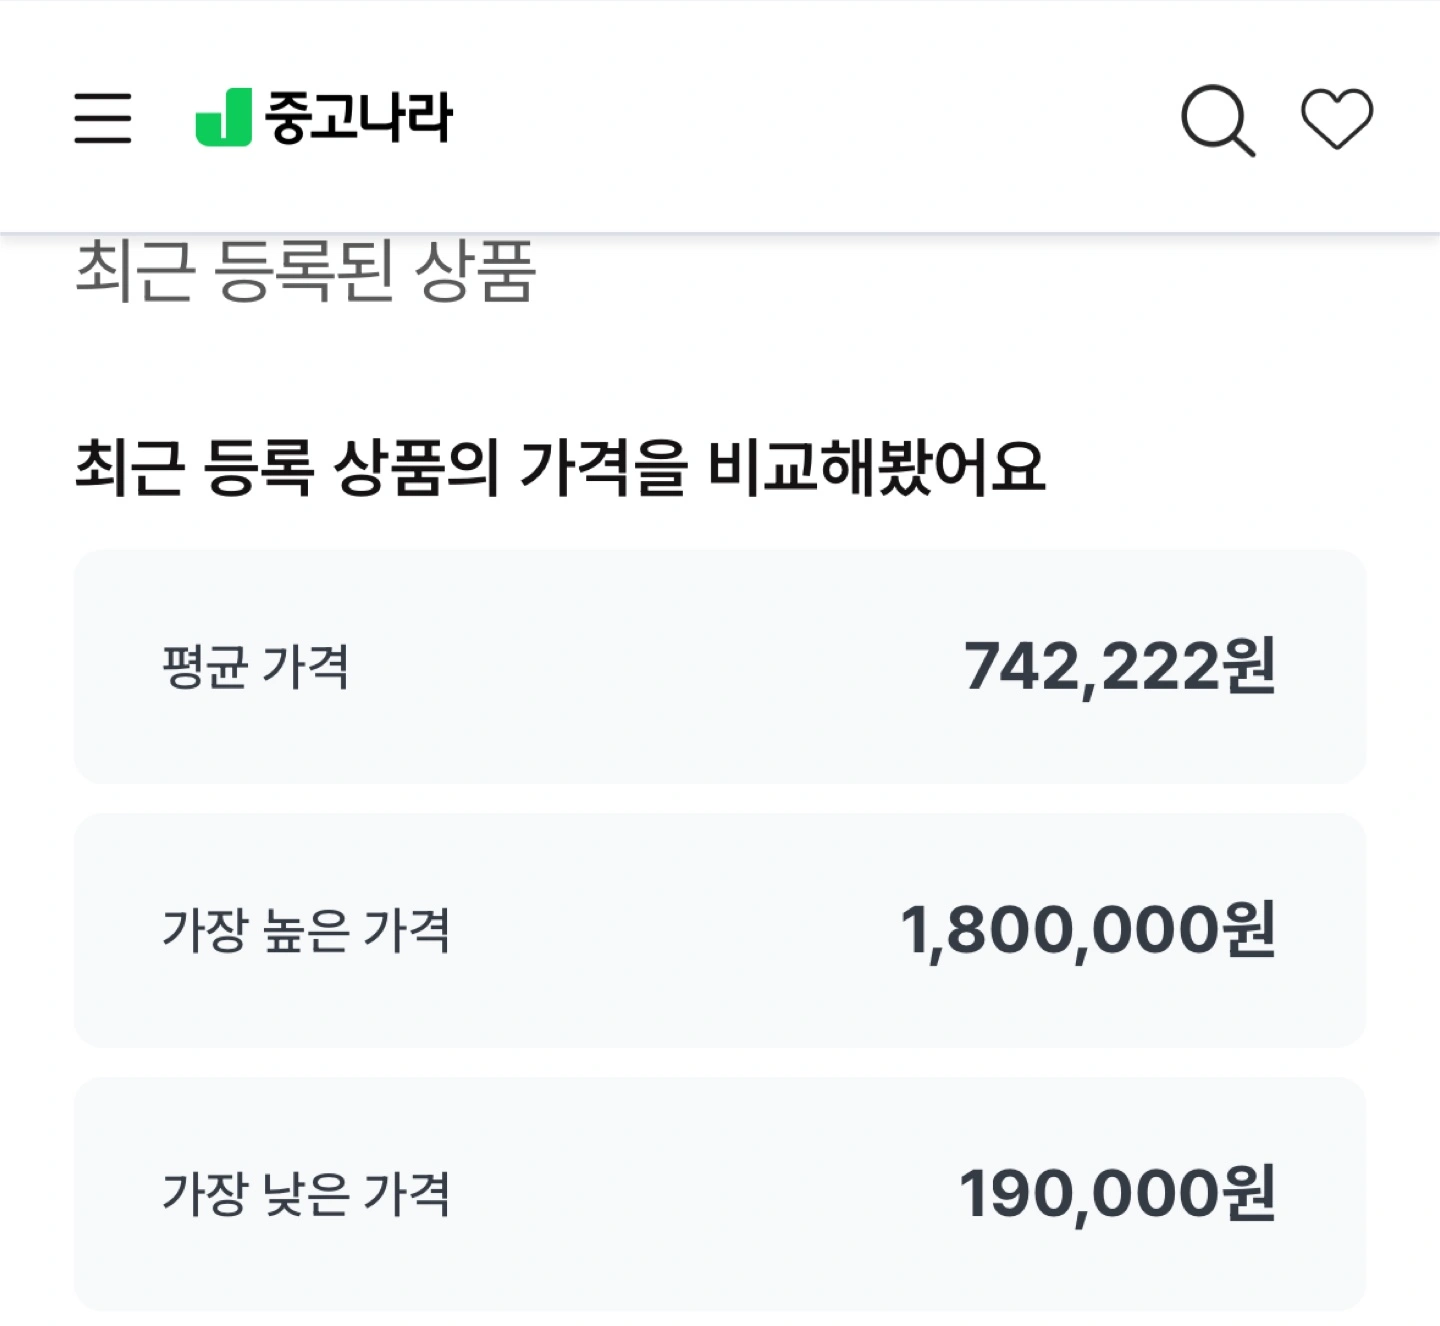Click the empty header space beside the logo
Viewport: 1440px width, 1326px height.
[x=815, y=118]
